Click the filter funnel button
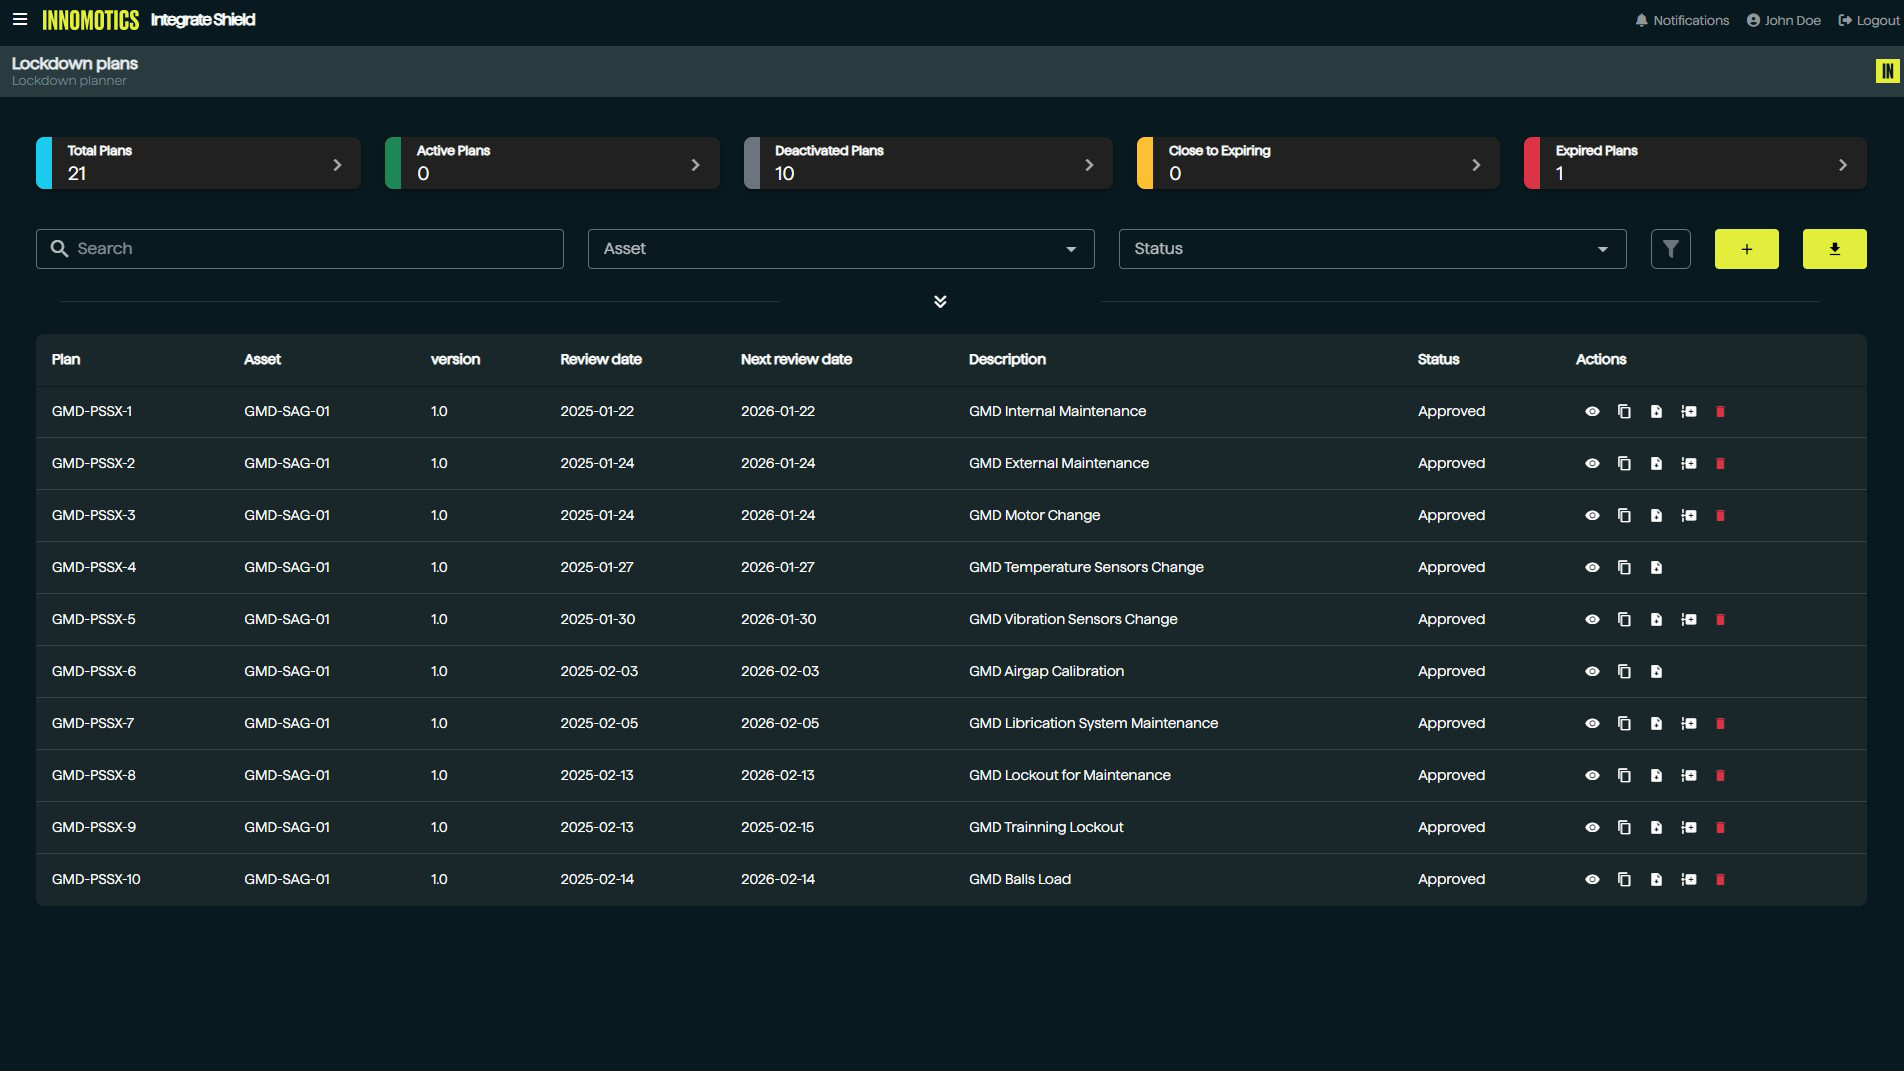This screenshot has width=1904, height=1071. (x=1670, y=249)
